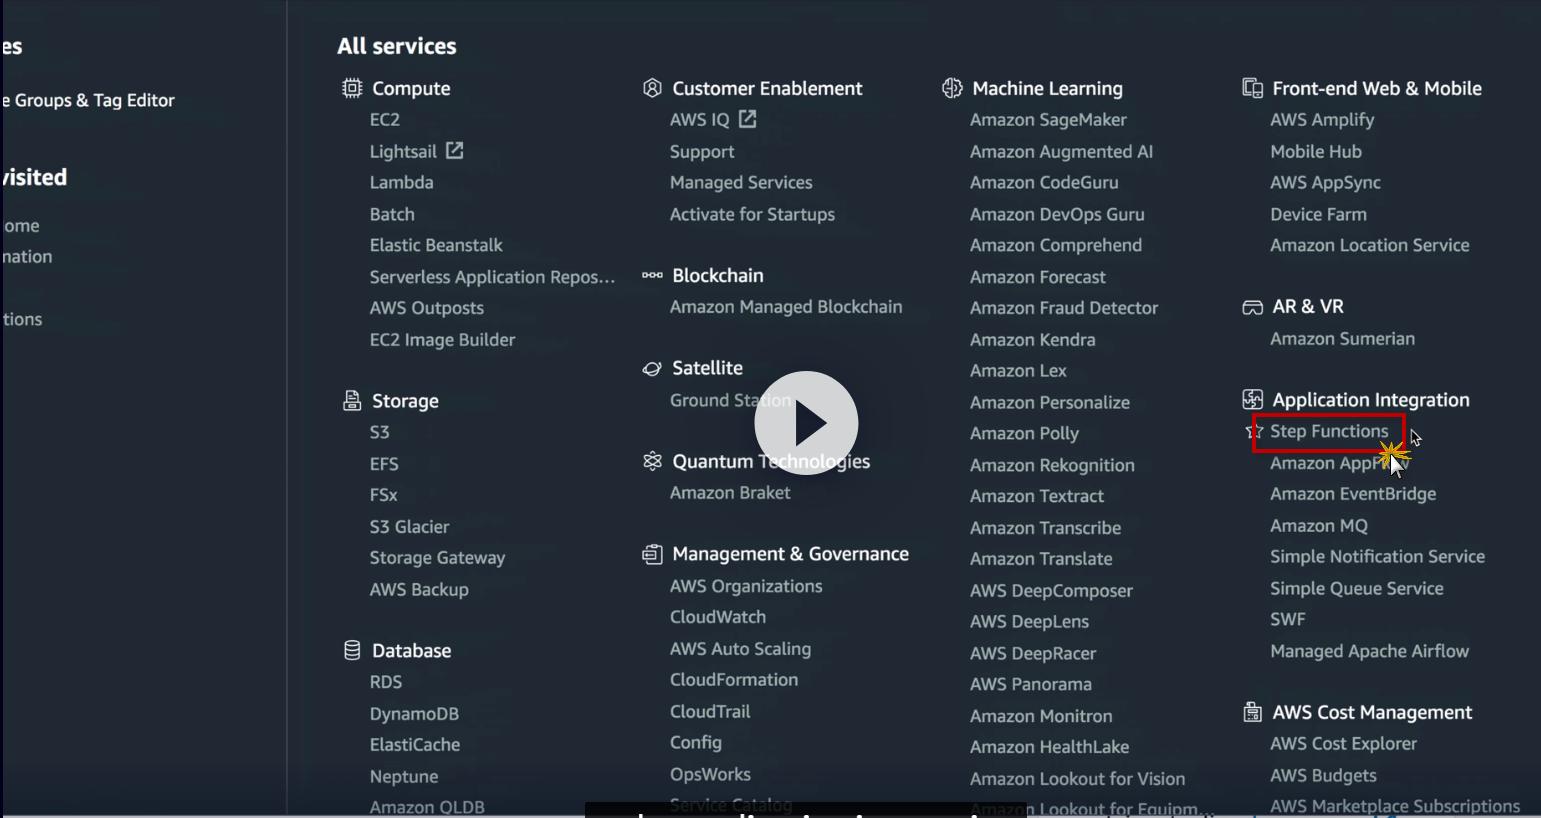Click the Machine Learning brain icon
This screenshot has height=818, width=1541.
tap(952, 88)
